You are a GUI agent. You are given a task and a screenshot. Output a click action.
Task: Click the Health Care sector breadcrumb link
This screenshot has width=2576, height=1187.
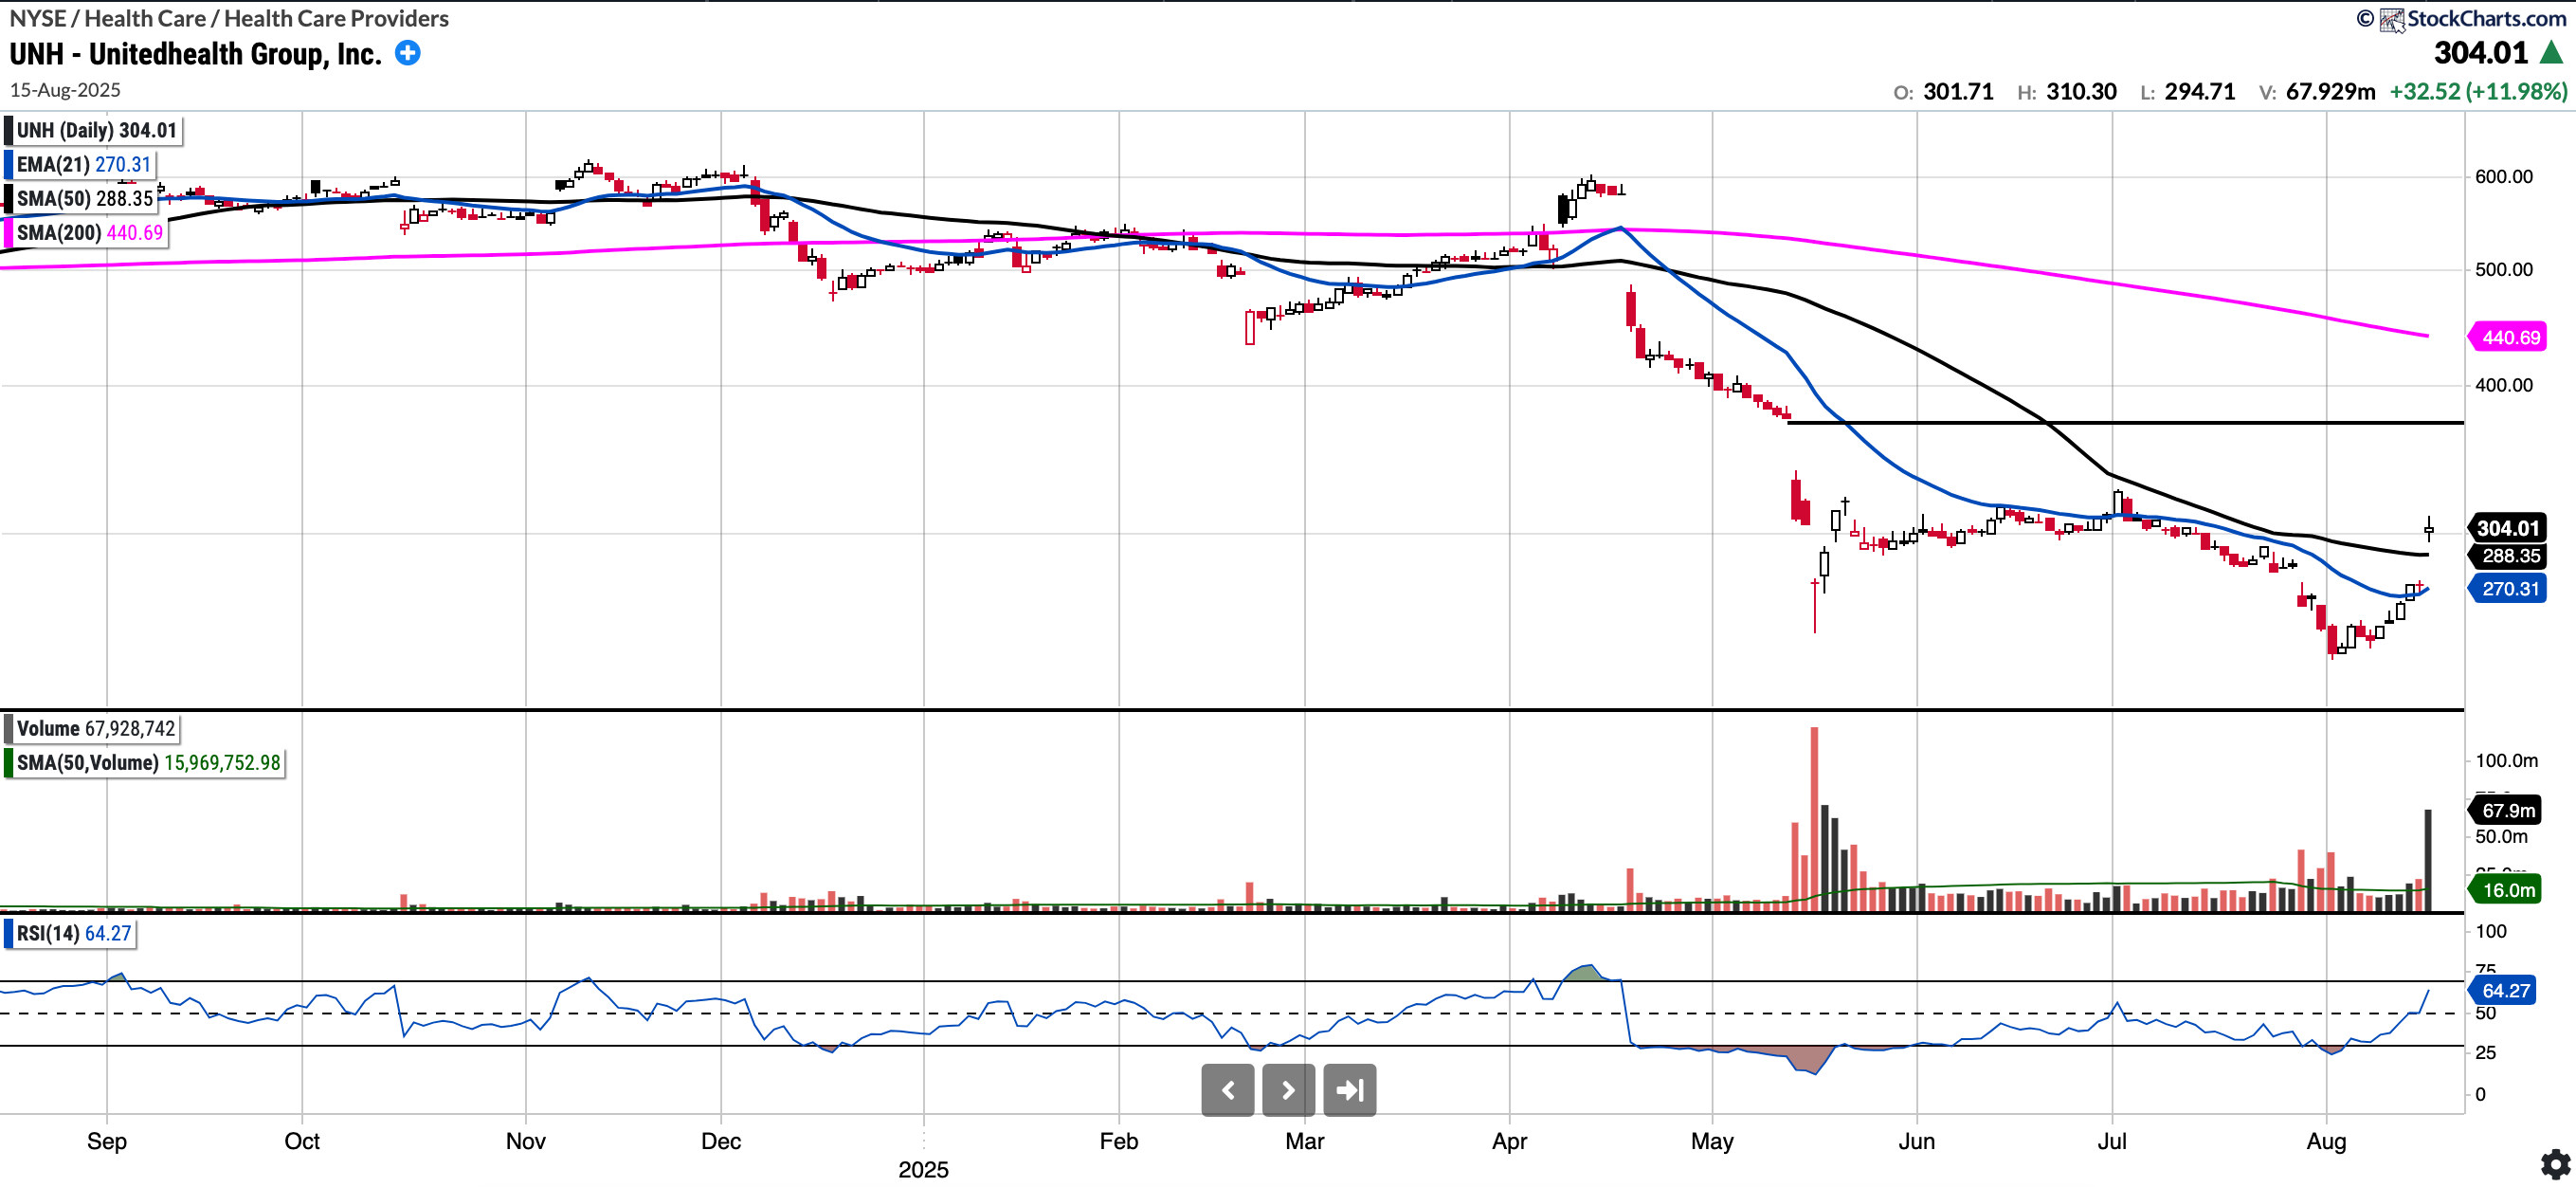tap(144, 18)
